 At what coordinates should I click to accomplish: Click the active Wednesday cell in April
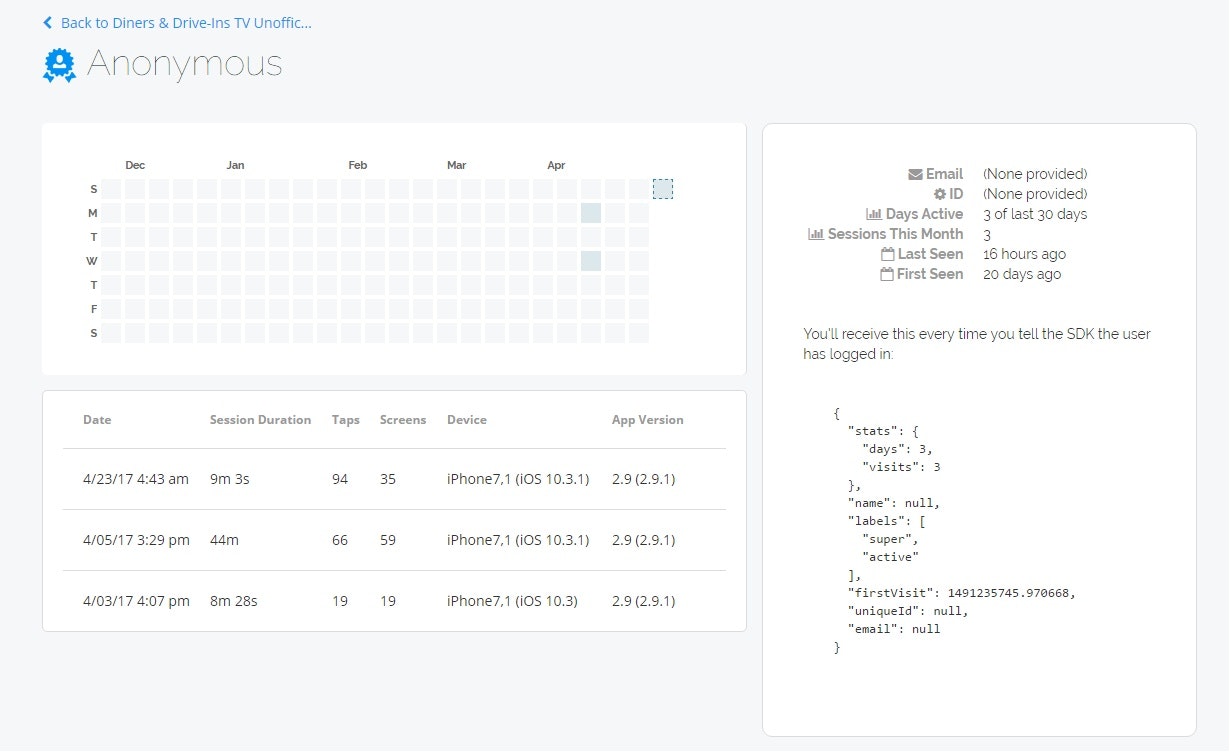591,261
